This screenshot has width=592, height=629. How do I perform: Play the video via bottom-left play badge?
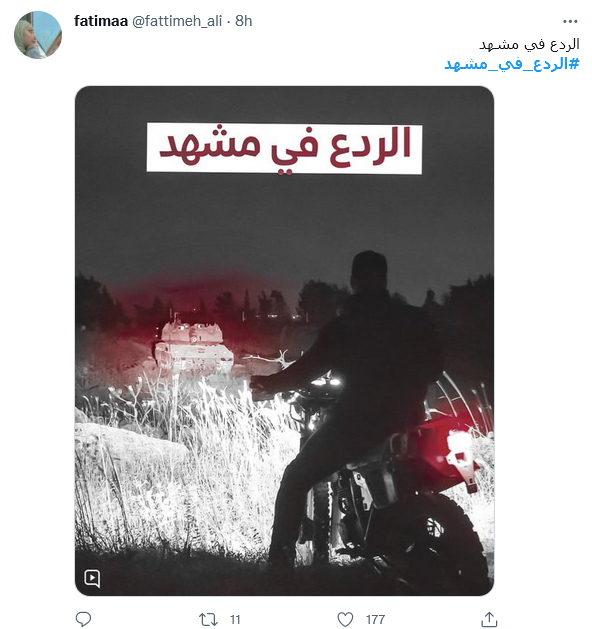pos(92,578)
